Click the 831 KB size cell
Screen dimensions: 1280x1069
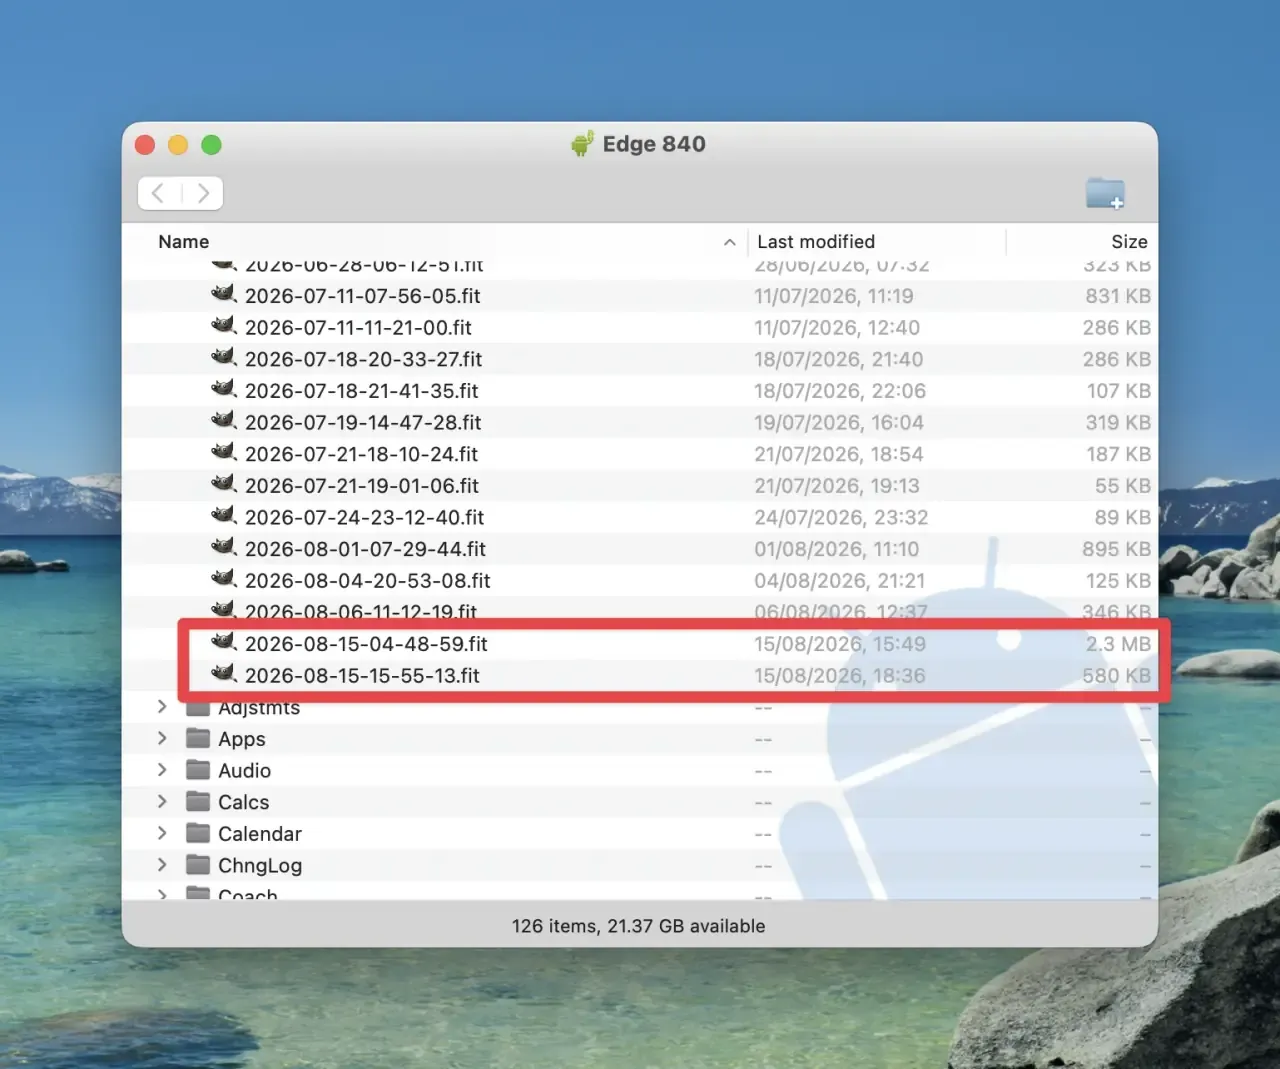click(1118, 296)
